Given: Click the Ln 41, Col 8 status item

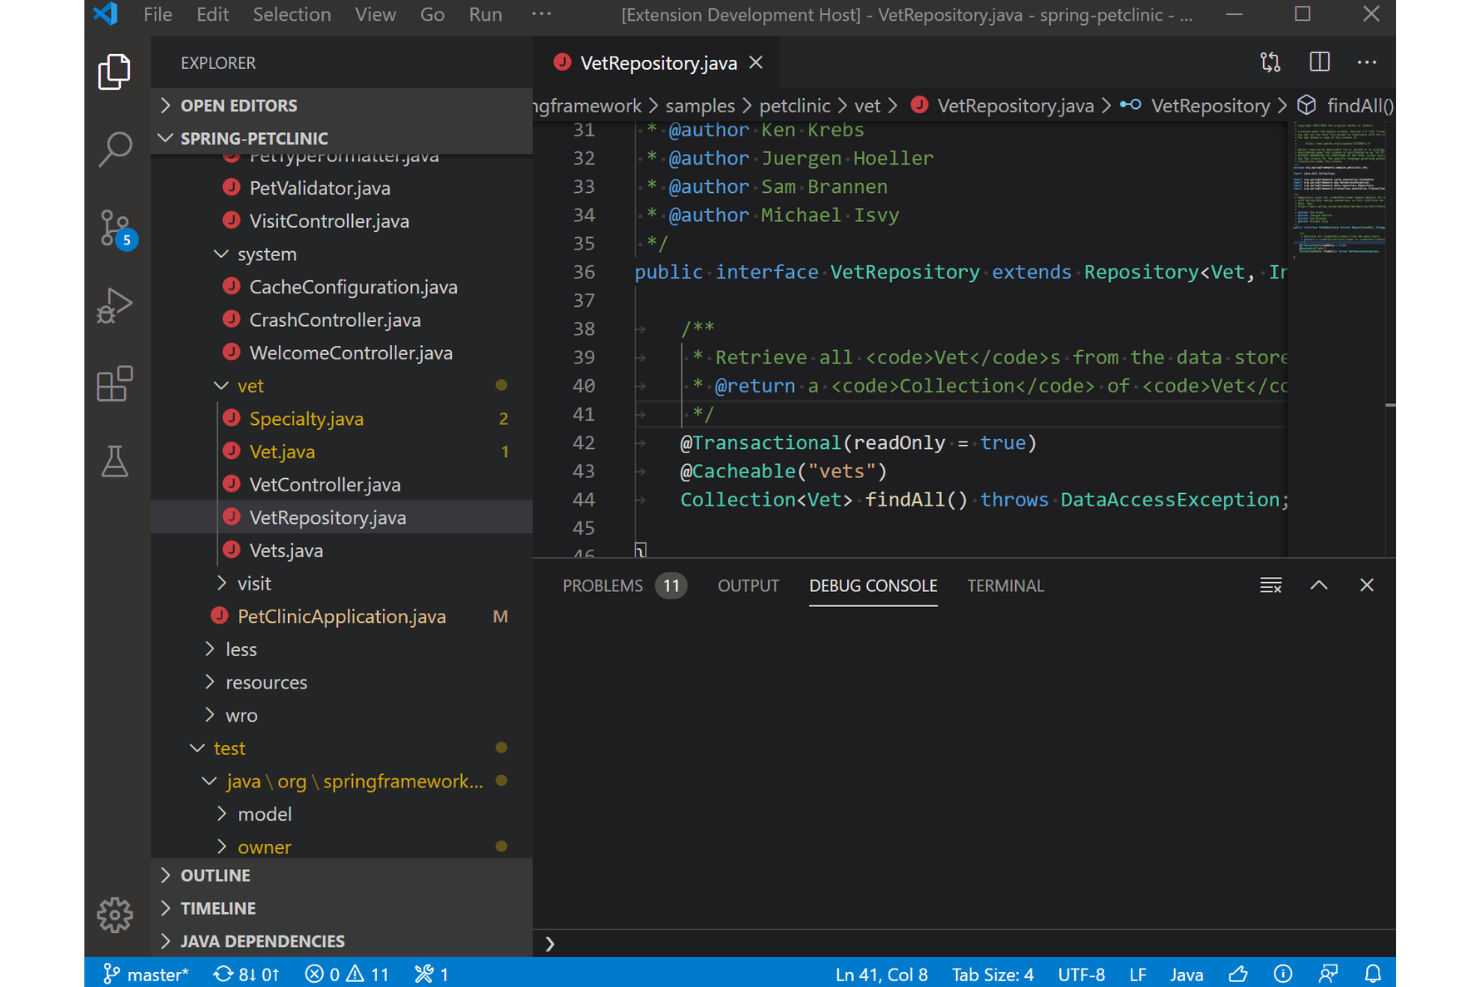Looking at the screenshot, I should (881, 974).
